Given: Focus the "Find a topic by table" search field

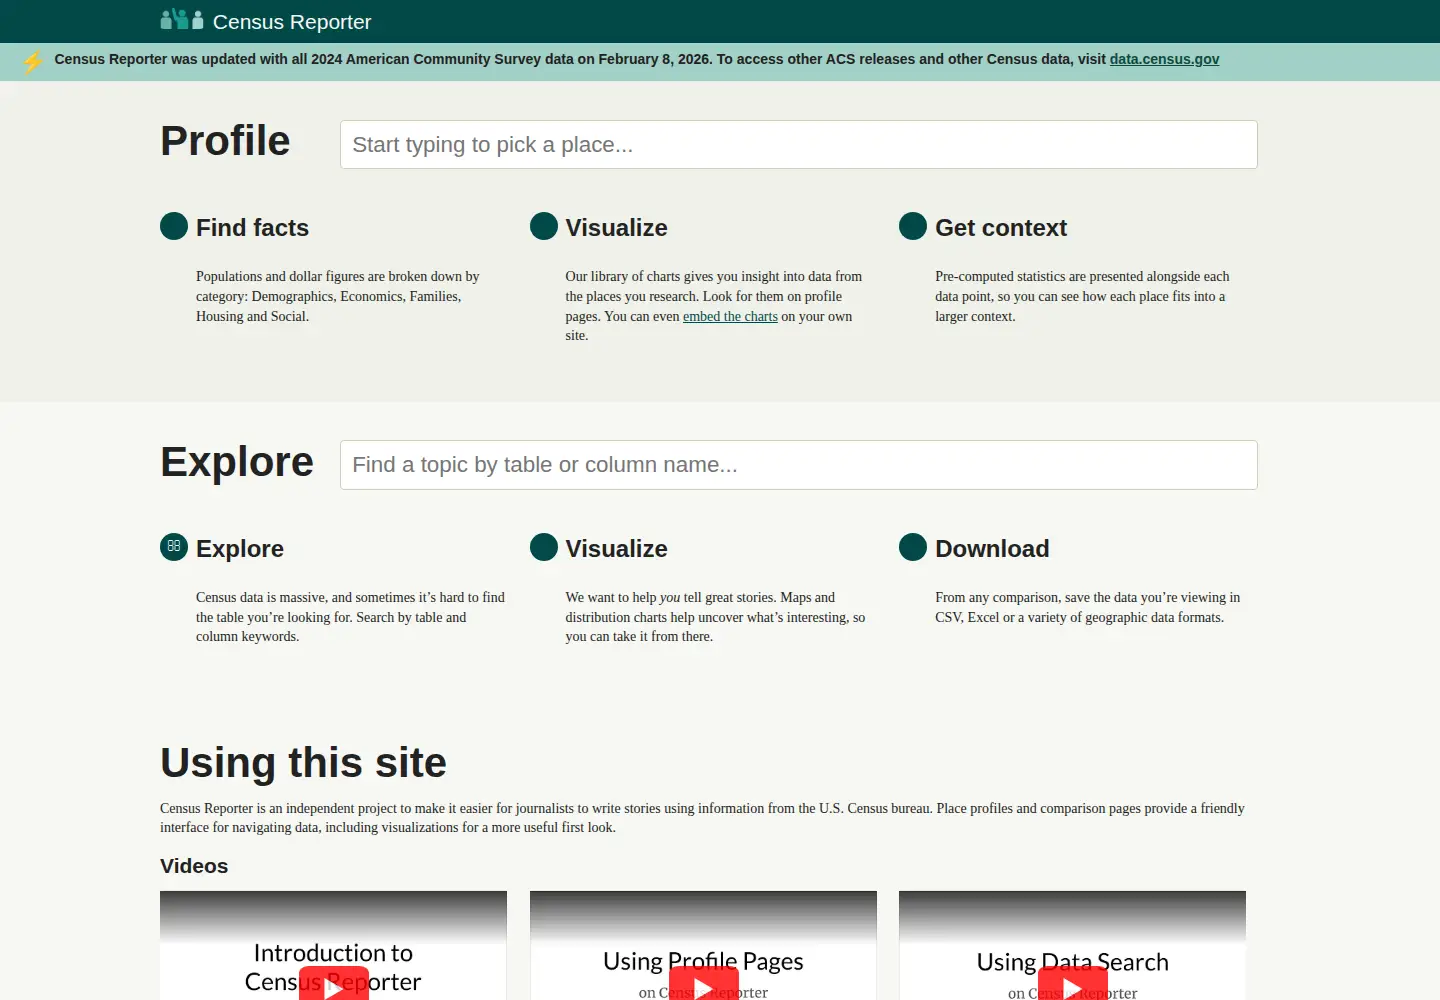Looking at the screenshot, I should (798, 465).
